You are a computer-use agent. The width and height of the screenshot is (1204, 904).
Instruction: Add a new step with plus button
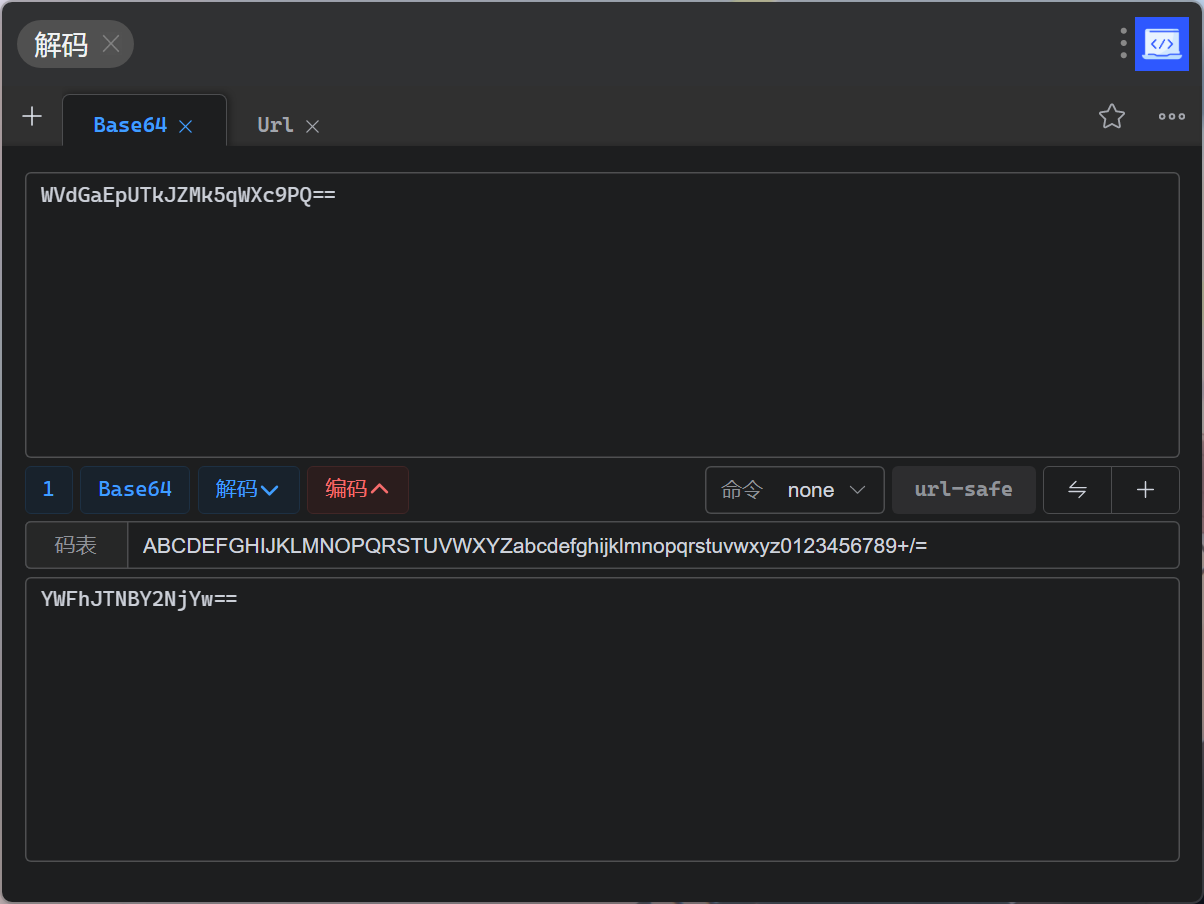click(x=1146, y=490)
